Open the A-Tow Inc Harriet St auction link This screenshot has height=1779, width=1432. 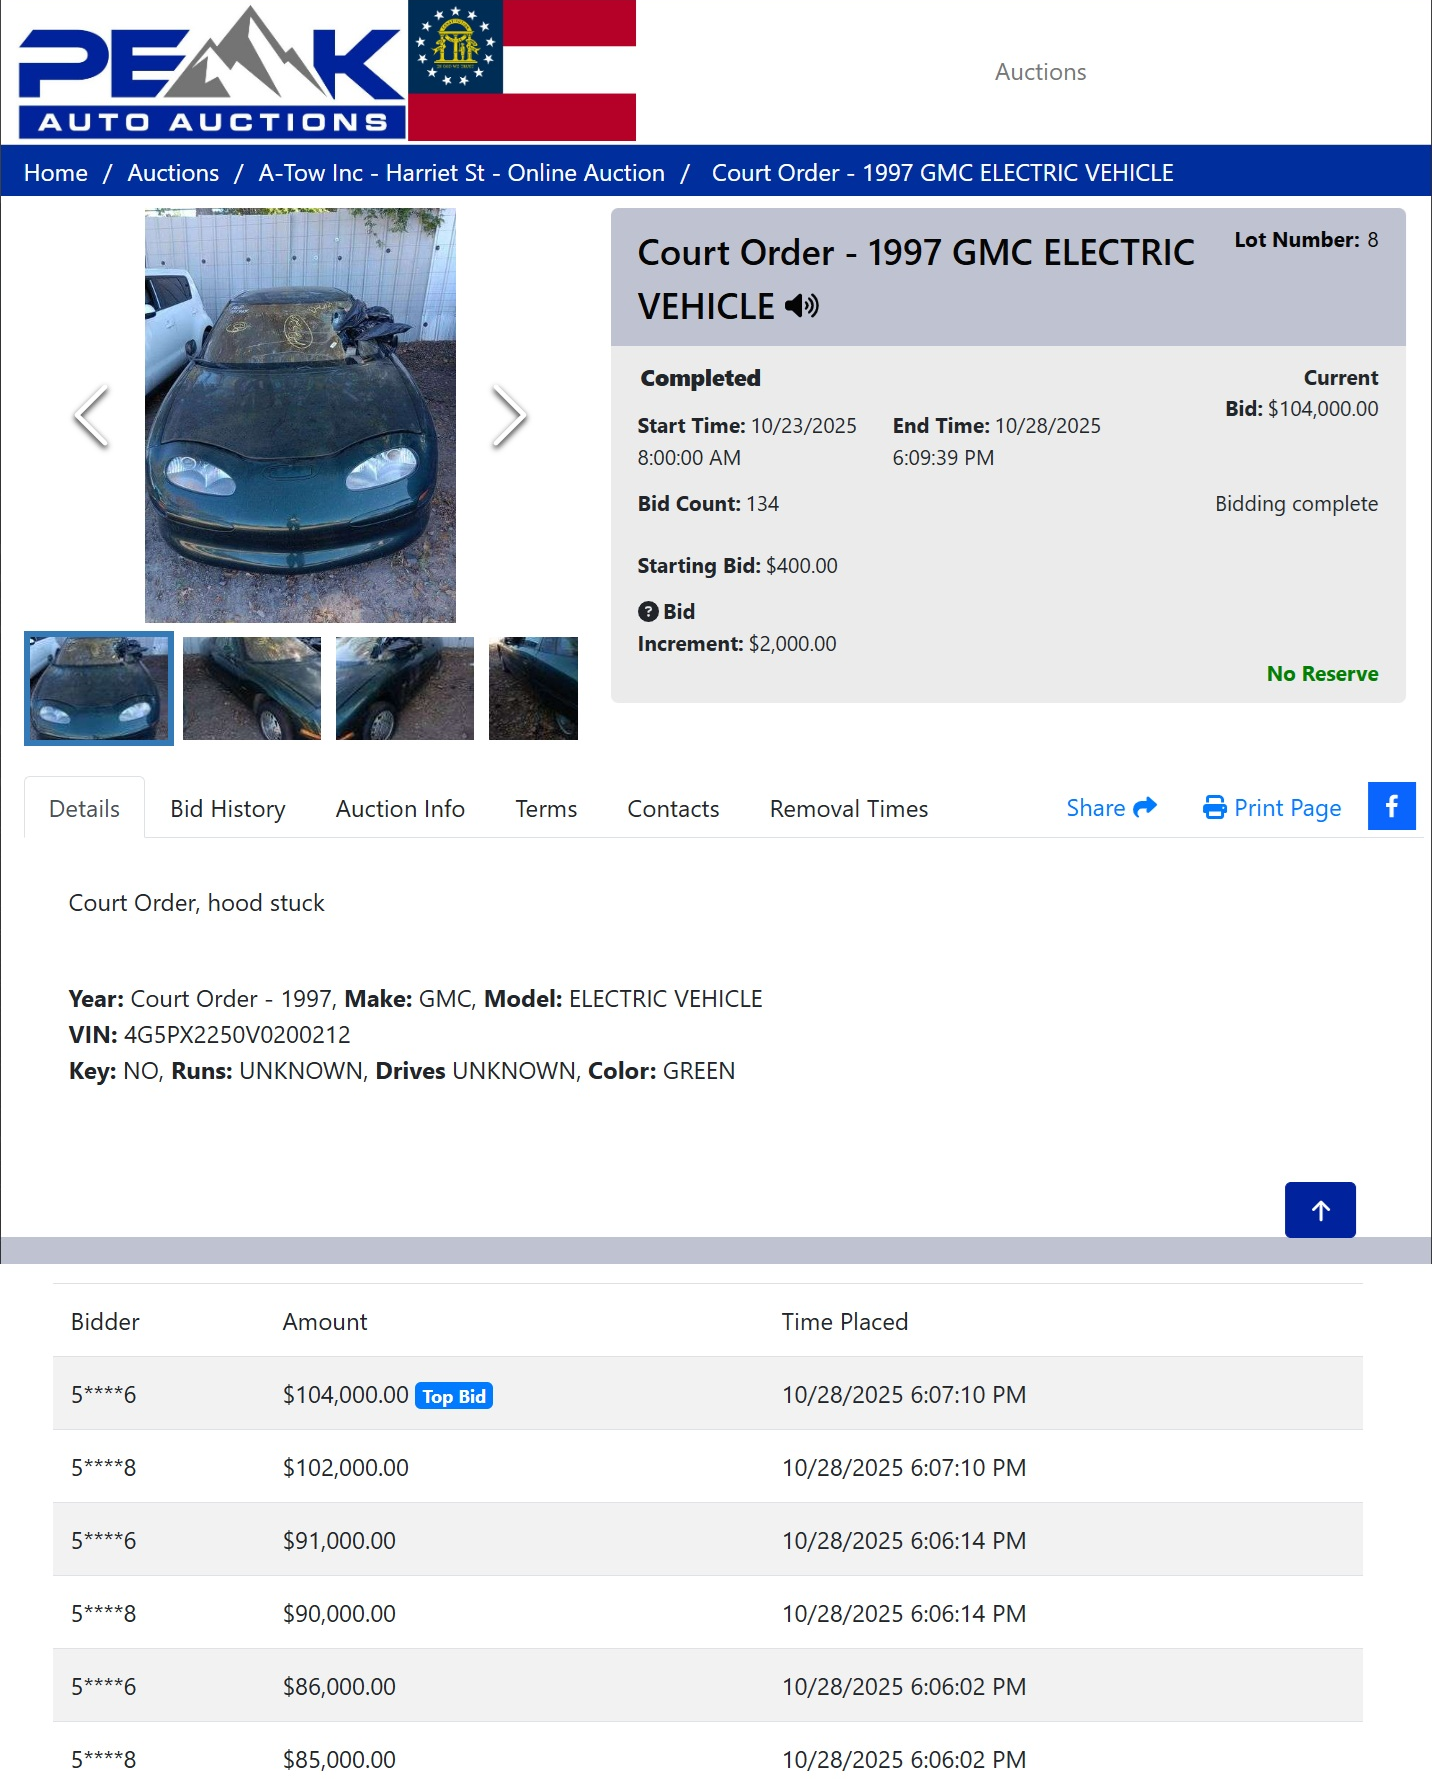click(461, 173)
